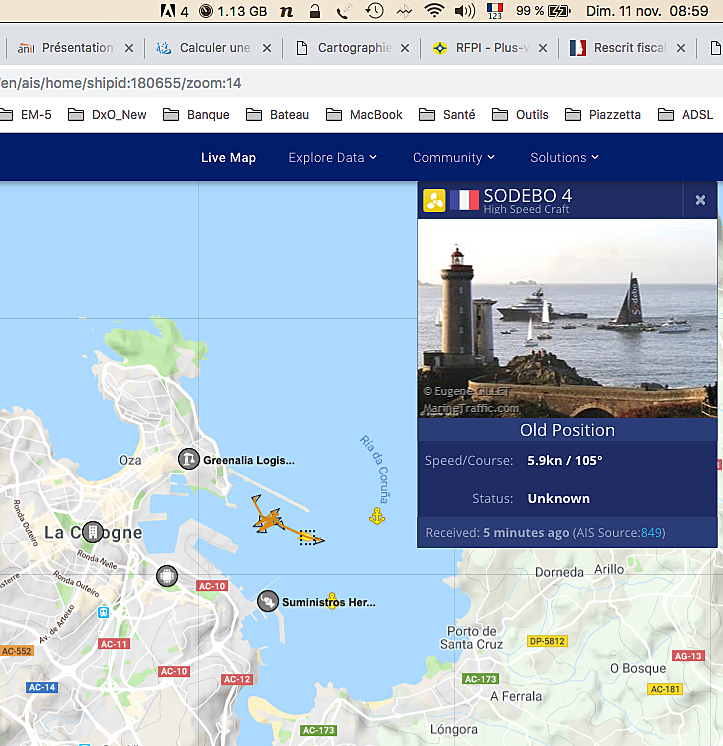
Task: Expand the Explore Data menu
Action: pos(332,157)
